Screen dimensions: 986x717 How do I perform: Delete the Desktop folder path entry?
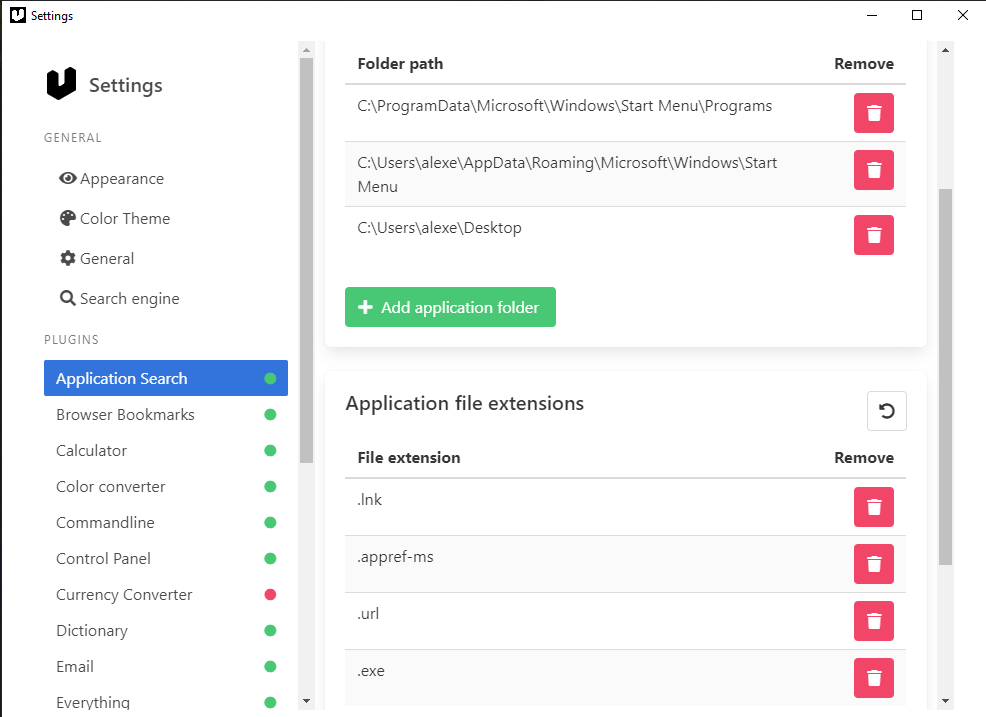tap(873, 235)
